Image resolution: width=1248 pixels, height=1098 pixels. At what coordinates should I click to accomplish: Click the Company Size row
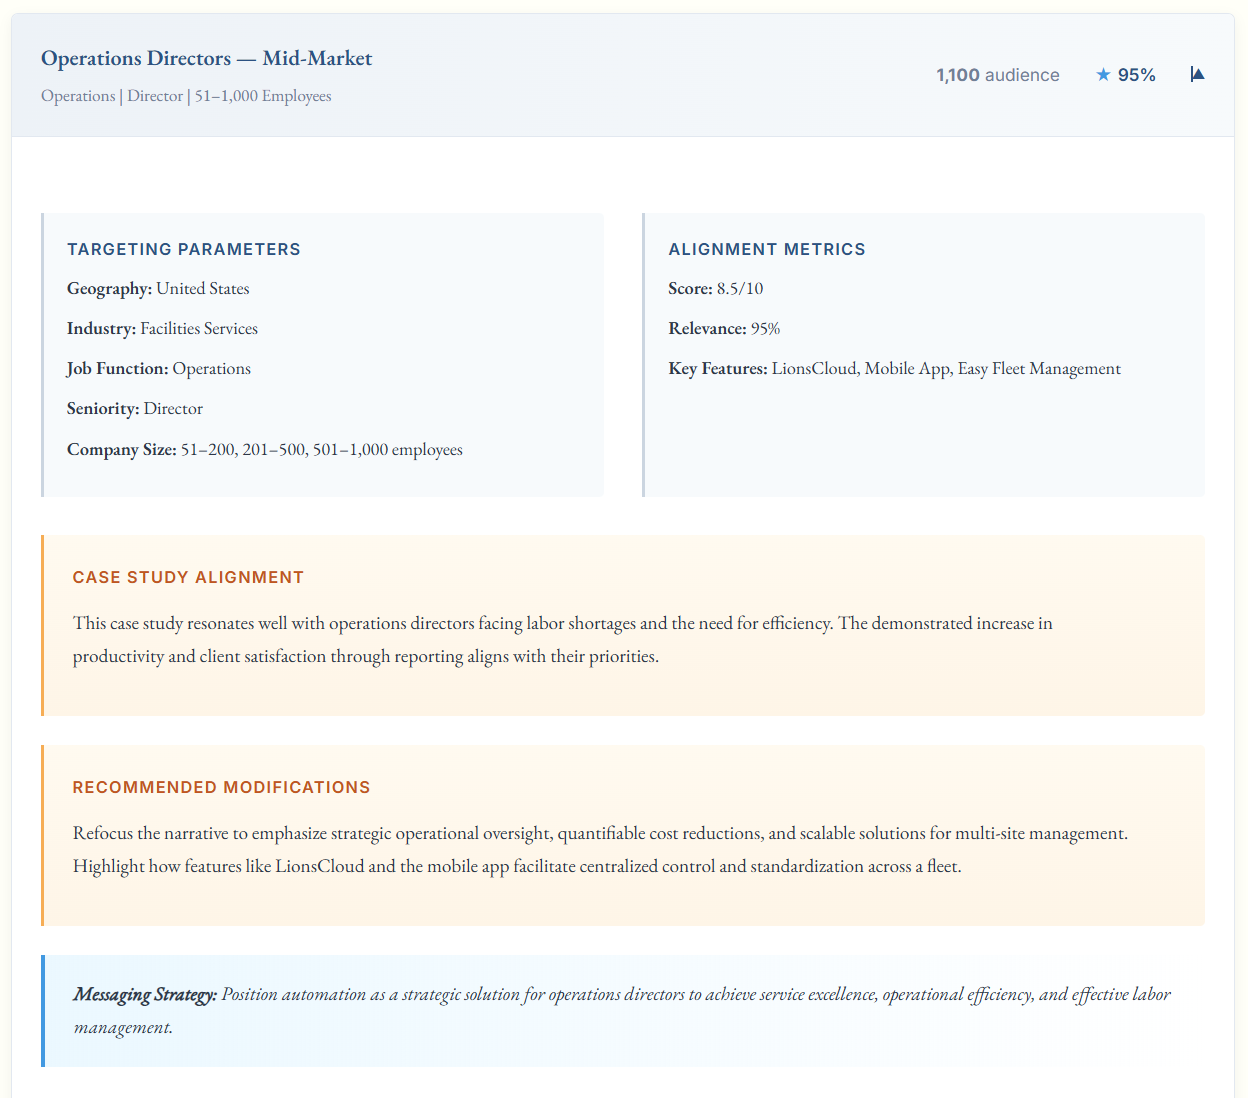264,450
